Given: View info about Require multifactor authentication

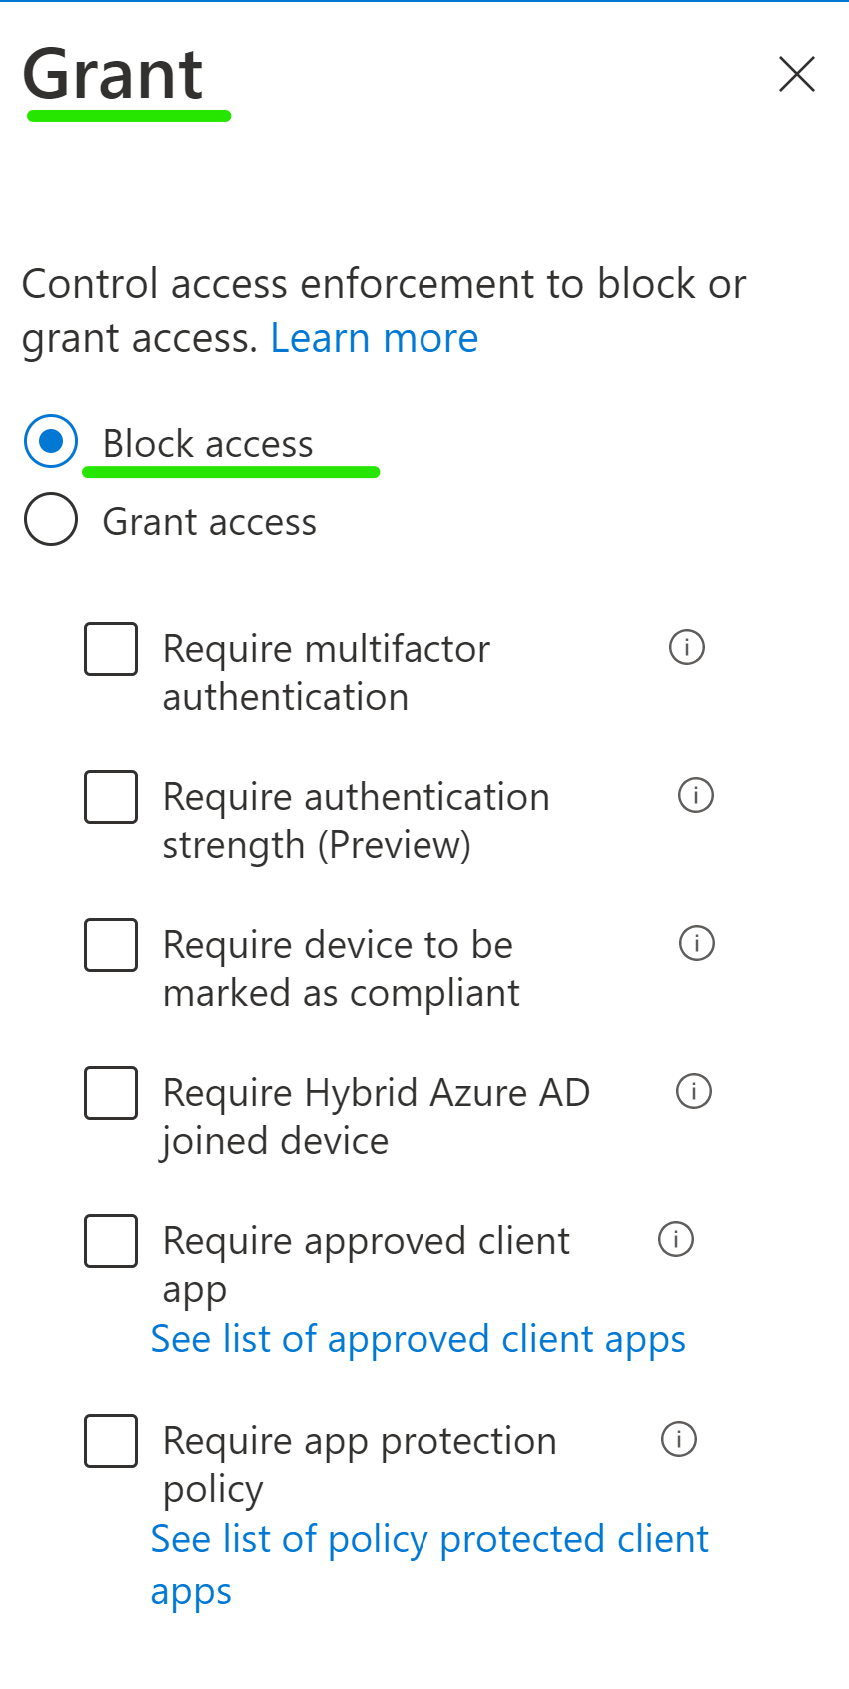Looking at the screenshot, I should 686,648.
